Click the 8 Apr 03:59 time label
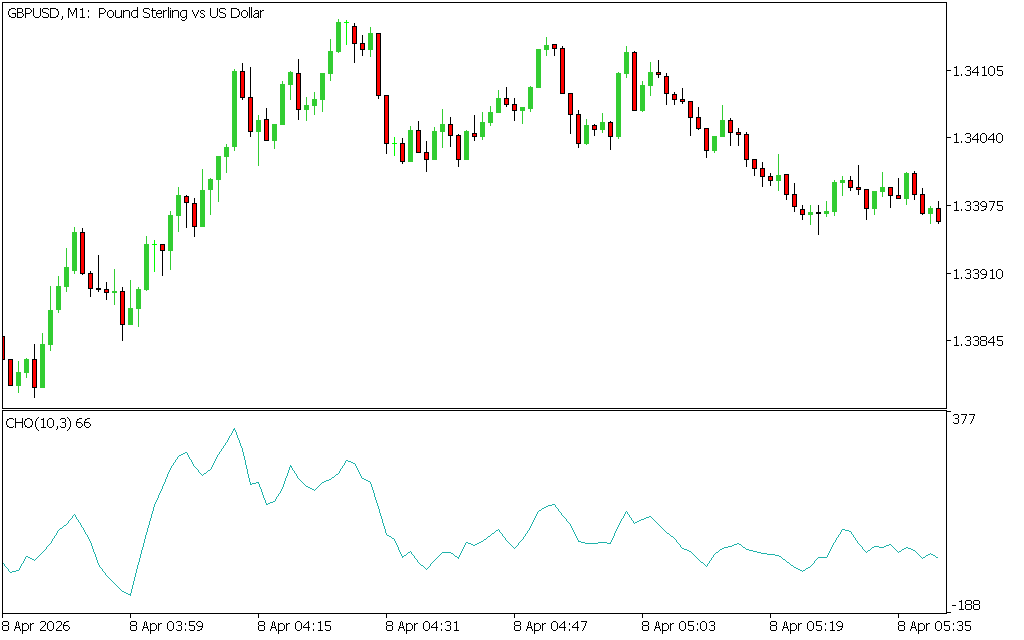Screen dimensions: 1024x640 (167, 627)
